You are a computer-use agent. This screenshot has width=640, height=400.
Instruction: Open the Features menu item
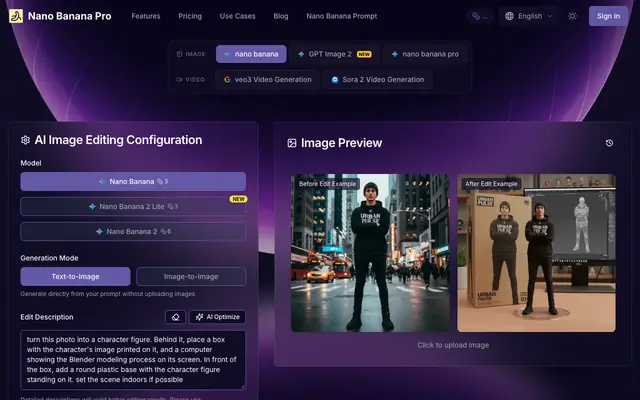(x=146, y=16)
